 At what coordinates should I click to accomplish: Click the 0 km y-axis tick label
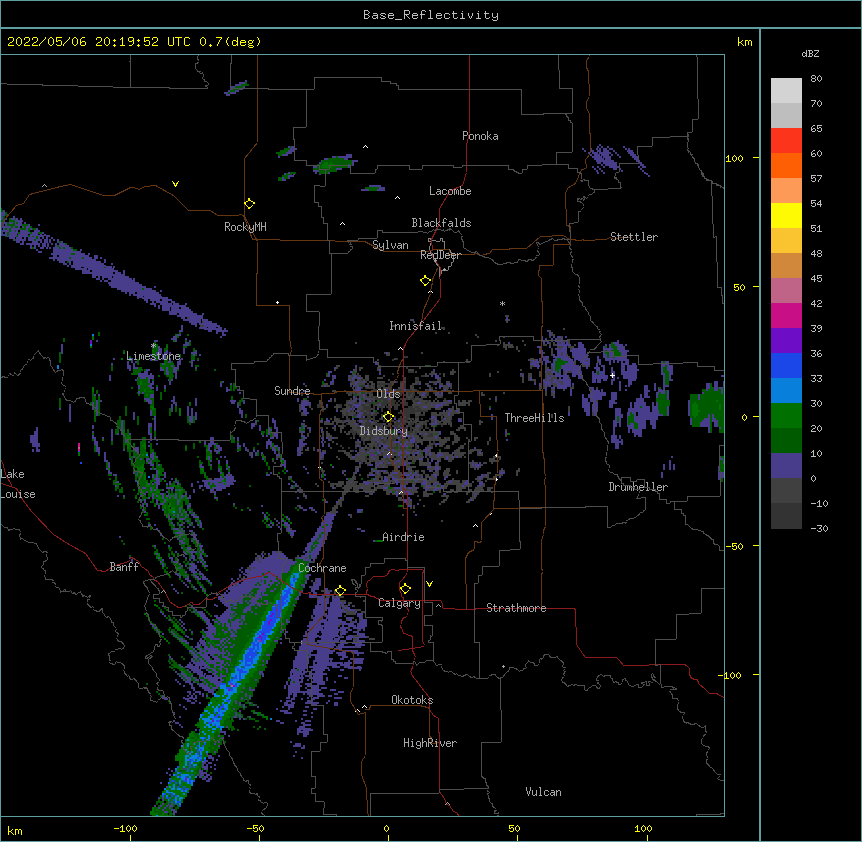point(744,418)
